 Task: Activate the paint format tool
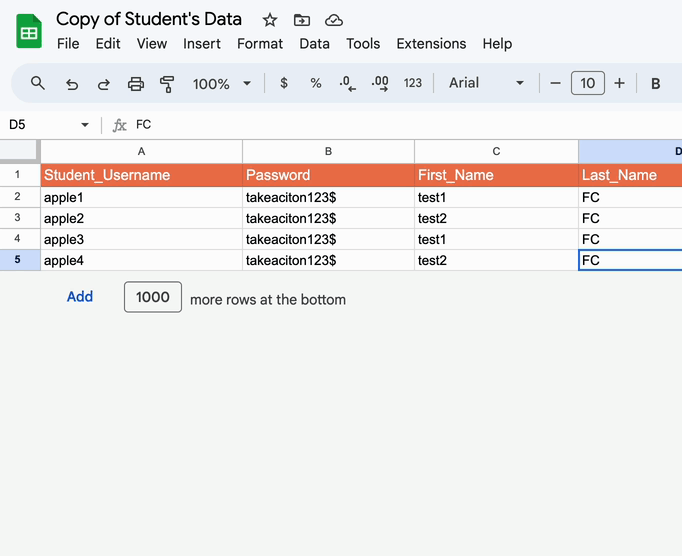pyautogui.click(x=167, y=84)
